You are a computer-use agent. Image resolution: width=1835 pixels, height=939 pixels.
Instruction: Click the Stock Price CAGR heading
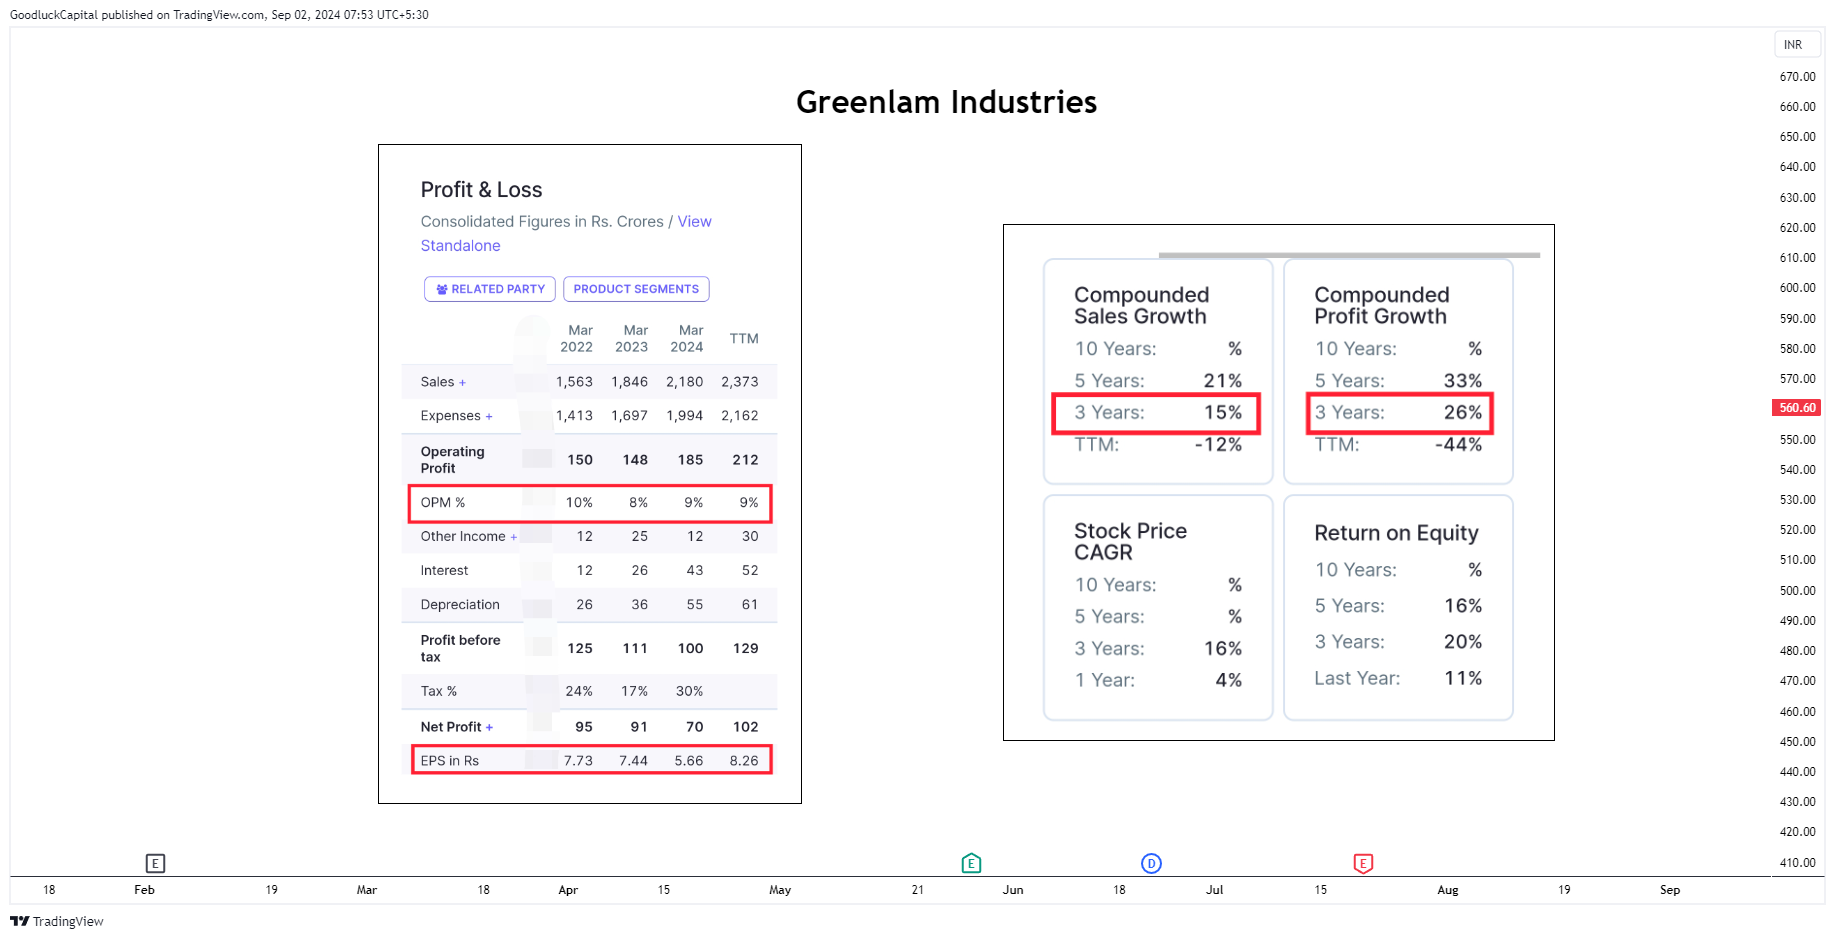pos(1131,541)
